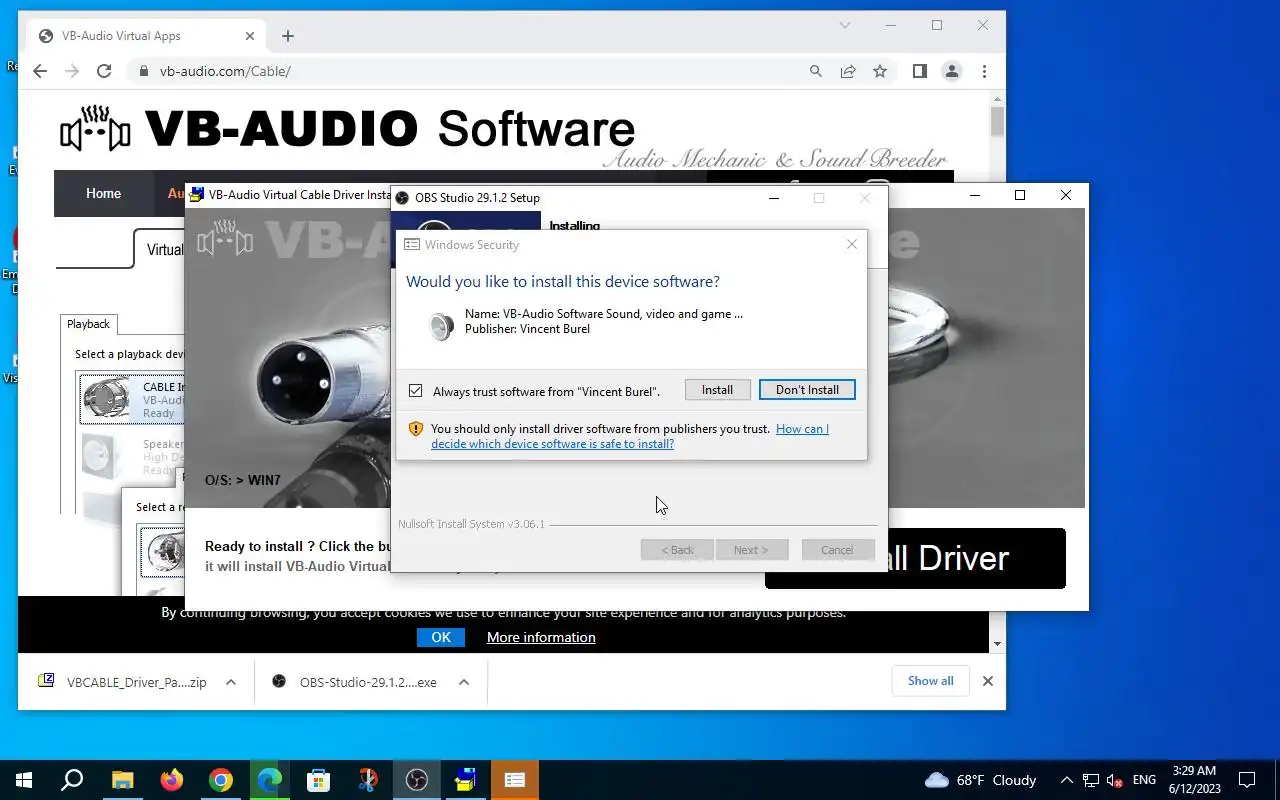Select highlighted Windows Security taskbar item
This screenshot has width=1280, height=800.
point(514,780)
